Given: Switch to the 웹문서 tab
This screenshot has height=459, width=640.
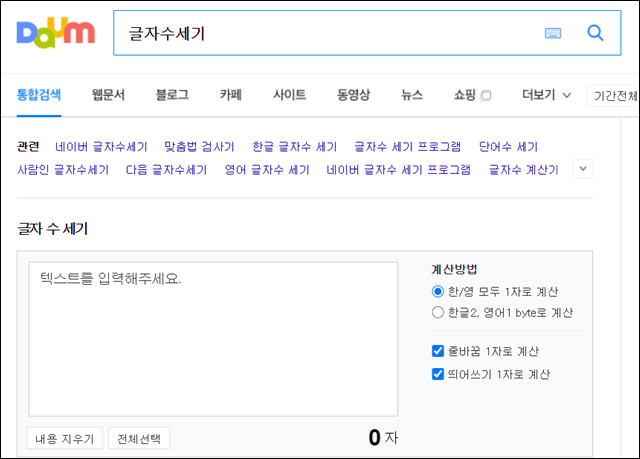Looking at the screenshot, I should [108, 95].
